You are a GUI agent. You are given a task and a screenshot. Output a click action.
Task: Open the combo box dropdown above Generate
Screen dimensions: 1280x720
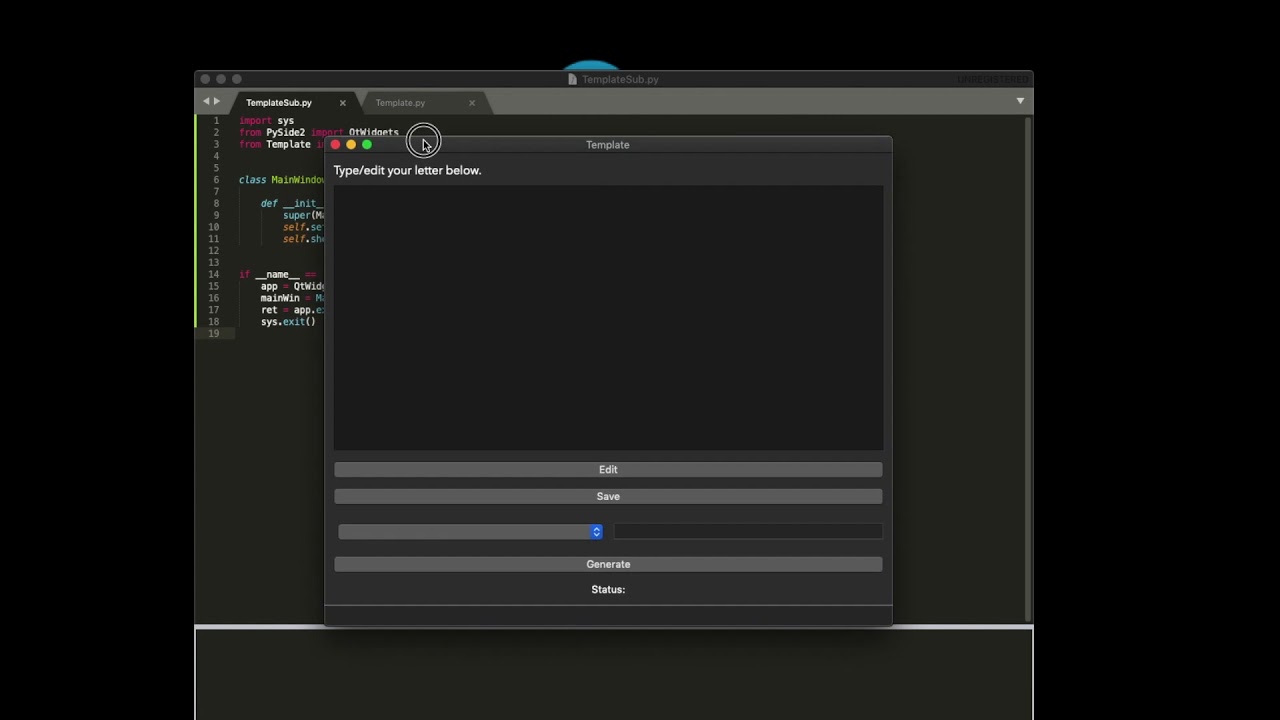pos(470,532)
